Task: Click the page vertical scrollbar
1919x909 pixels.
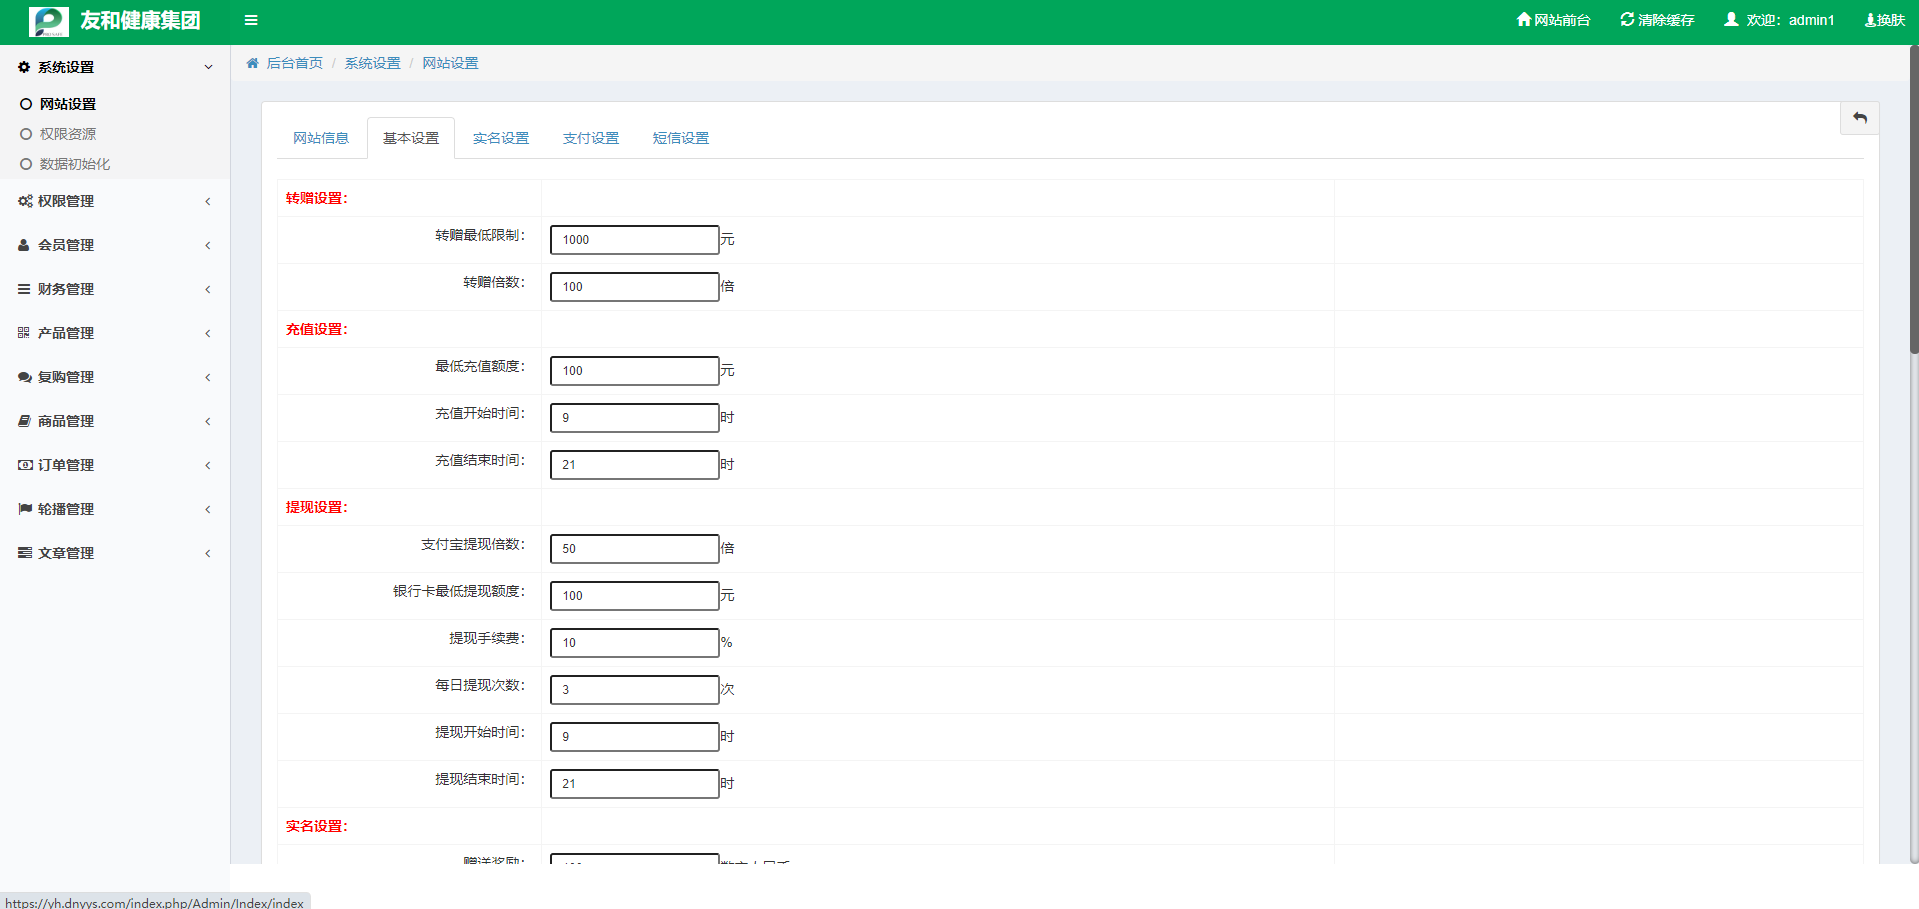Action: pyautogui.click(x=1913, y=200)
